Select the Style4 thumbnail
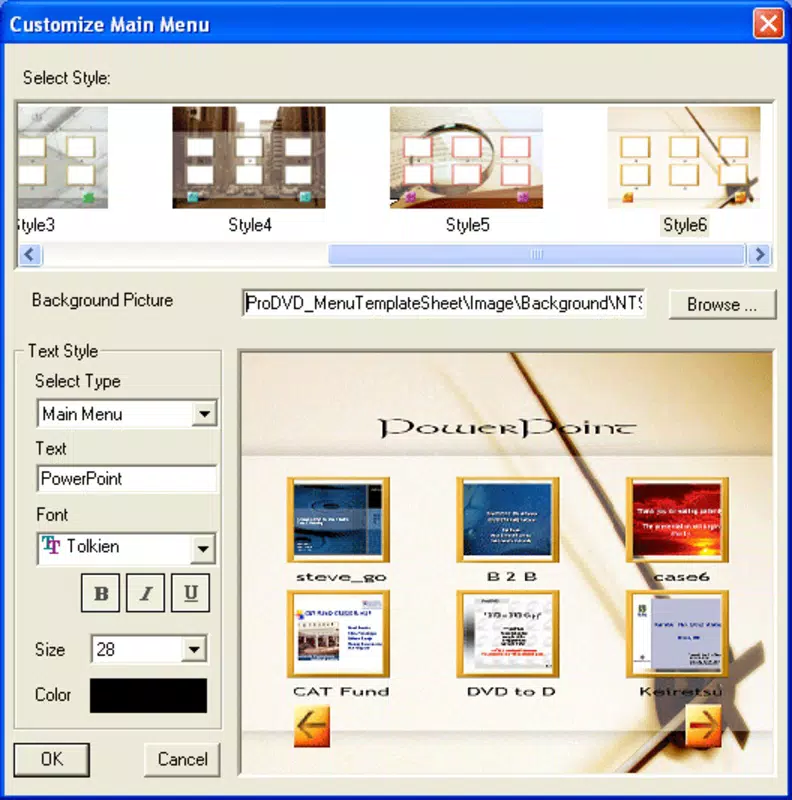792x800 pixels. (x=249, y=157)
